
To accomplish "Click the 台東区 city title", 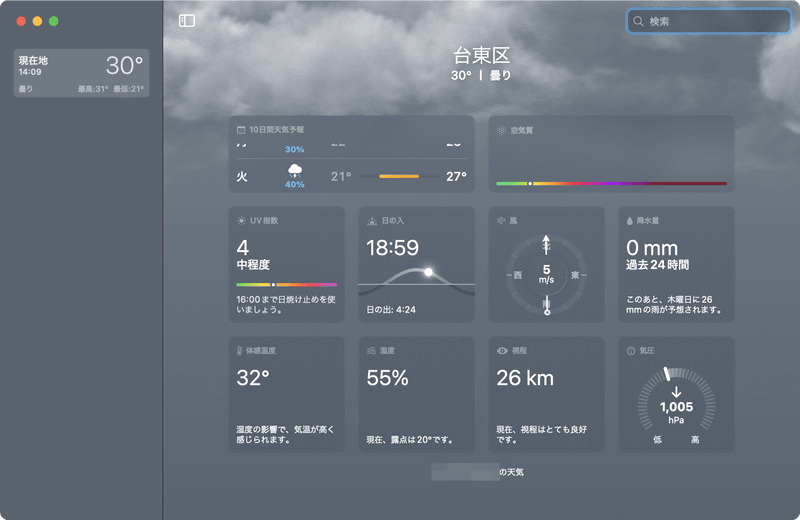I will [481, 56].
